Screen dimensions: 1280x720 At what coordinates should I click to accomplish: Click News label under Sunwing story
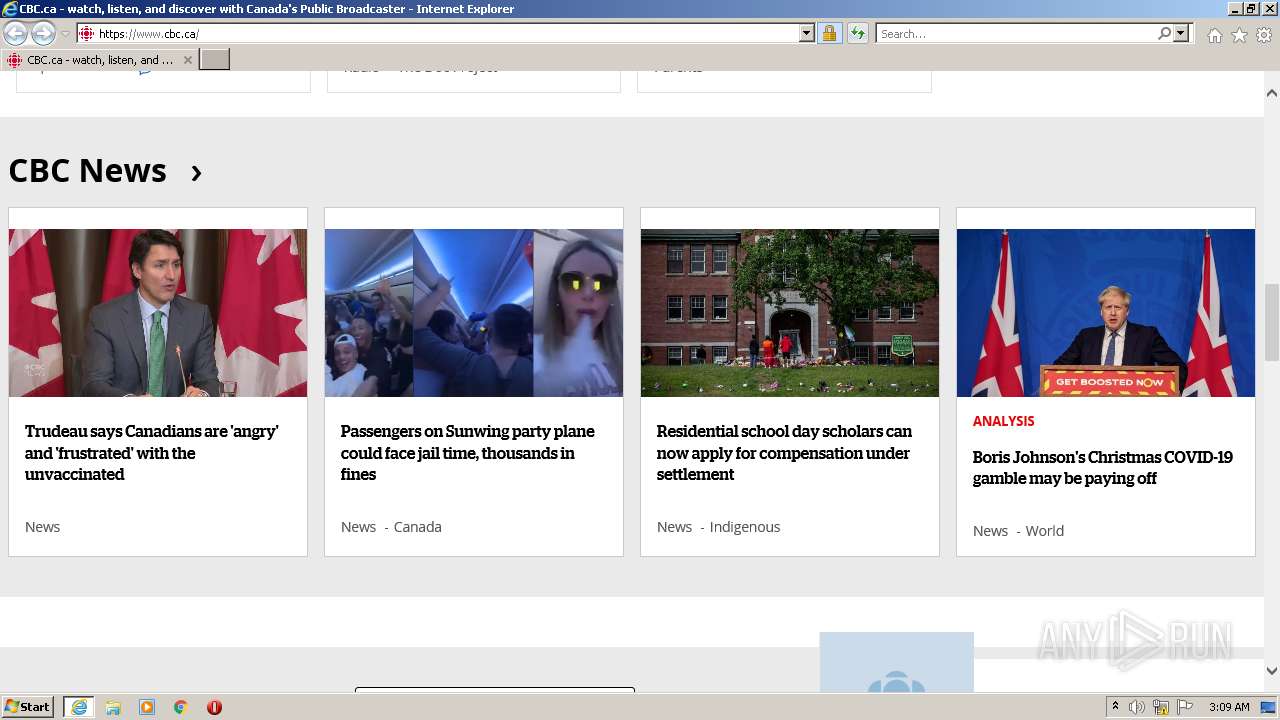[x=358, y=527]
